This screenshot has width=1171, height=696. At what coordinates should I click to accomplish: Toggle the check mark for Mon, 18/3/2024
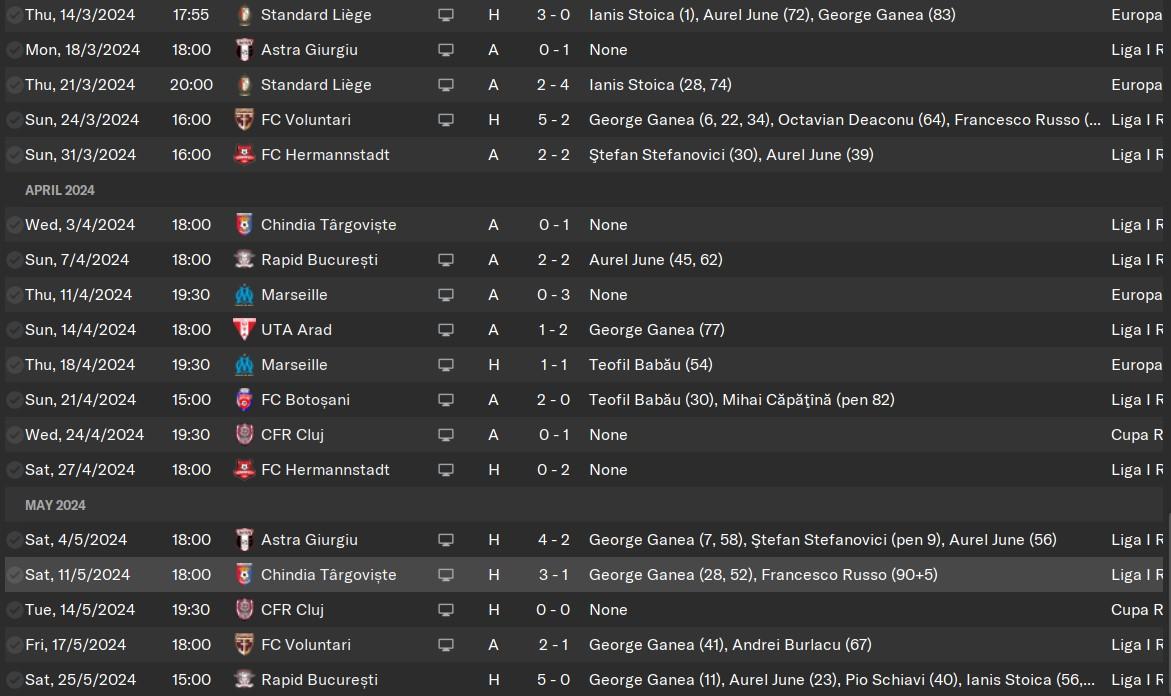point(13,50)
